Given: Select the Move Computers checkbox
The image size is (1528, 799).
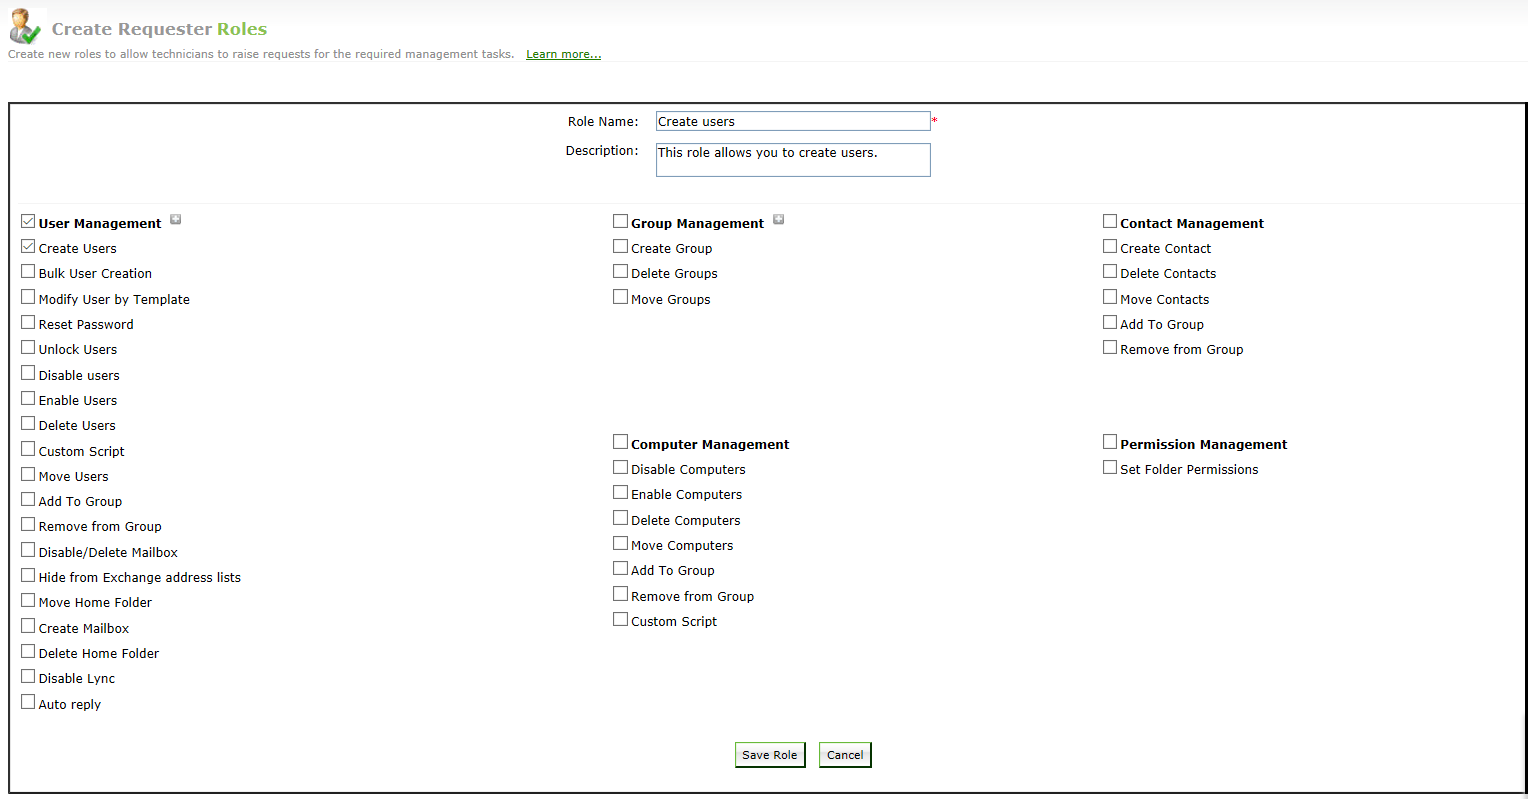Looking at the screenshot, I should (620, 543).
